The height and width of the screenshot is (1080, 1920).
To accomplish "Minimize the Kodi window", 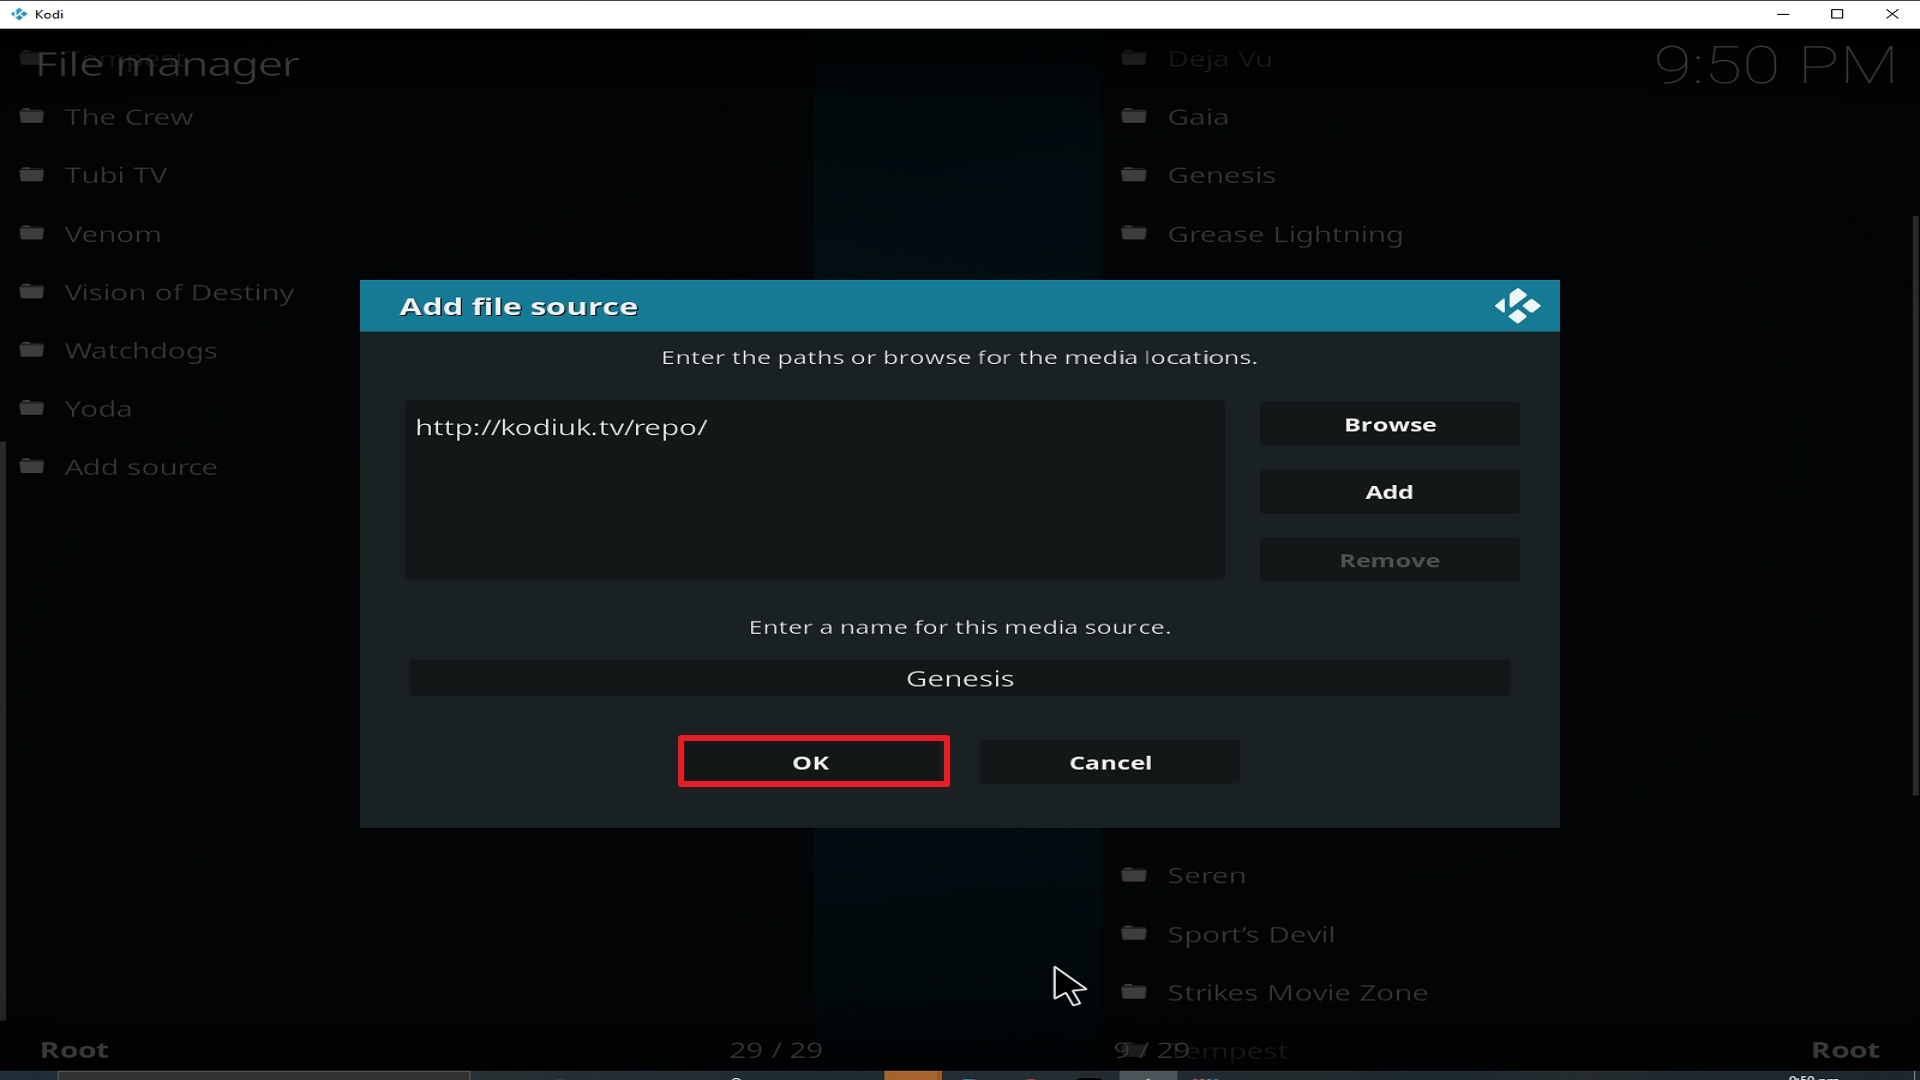I will tap(1783, 14).
